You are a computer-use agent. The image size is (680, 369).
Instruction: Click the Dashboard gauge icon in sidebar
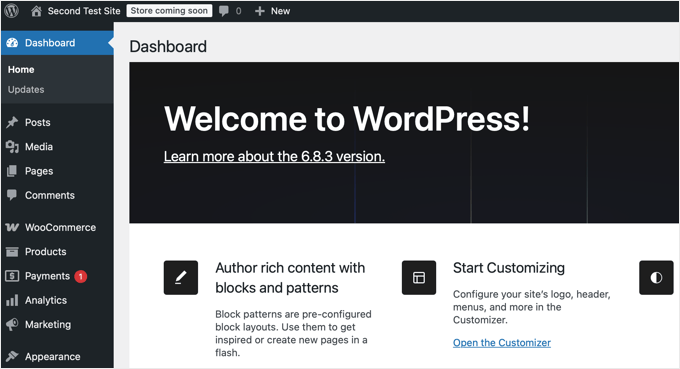point(12,43)
